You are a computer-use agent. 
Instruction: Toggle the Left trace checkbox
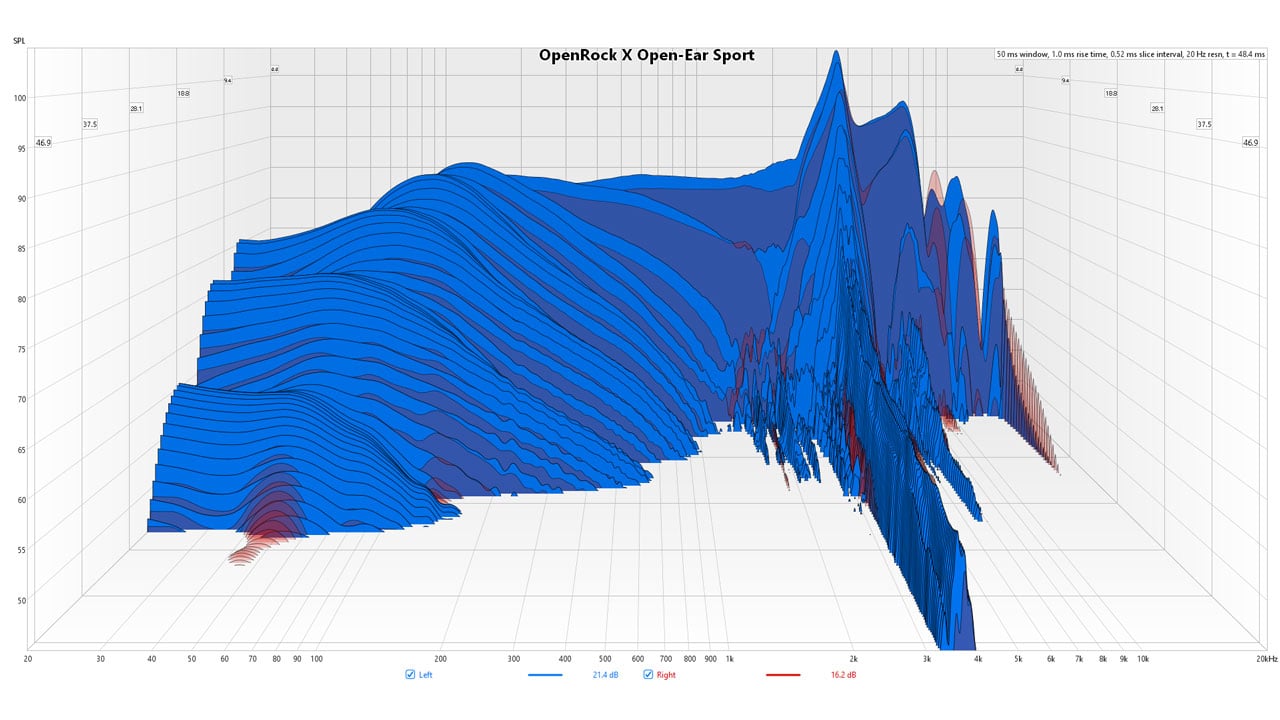pyautogui.click(x=410, y=675)
